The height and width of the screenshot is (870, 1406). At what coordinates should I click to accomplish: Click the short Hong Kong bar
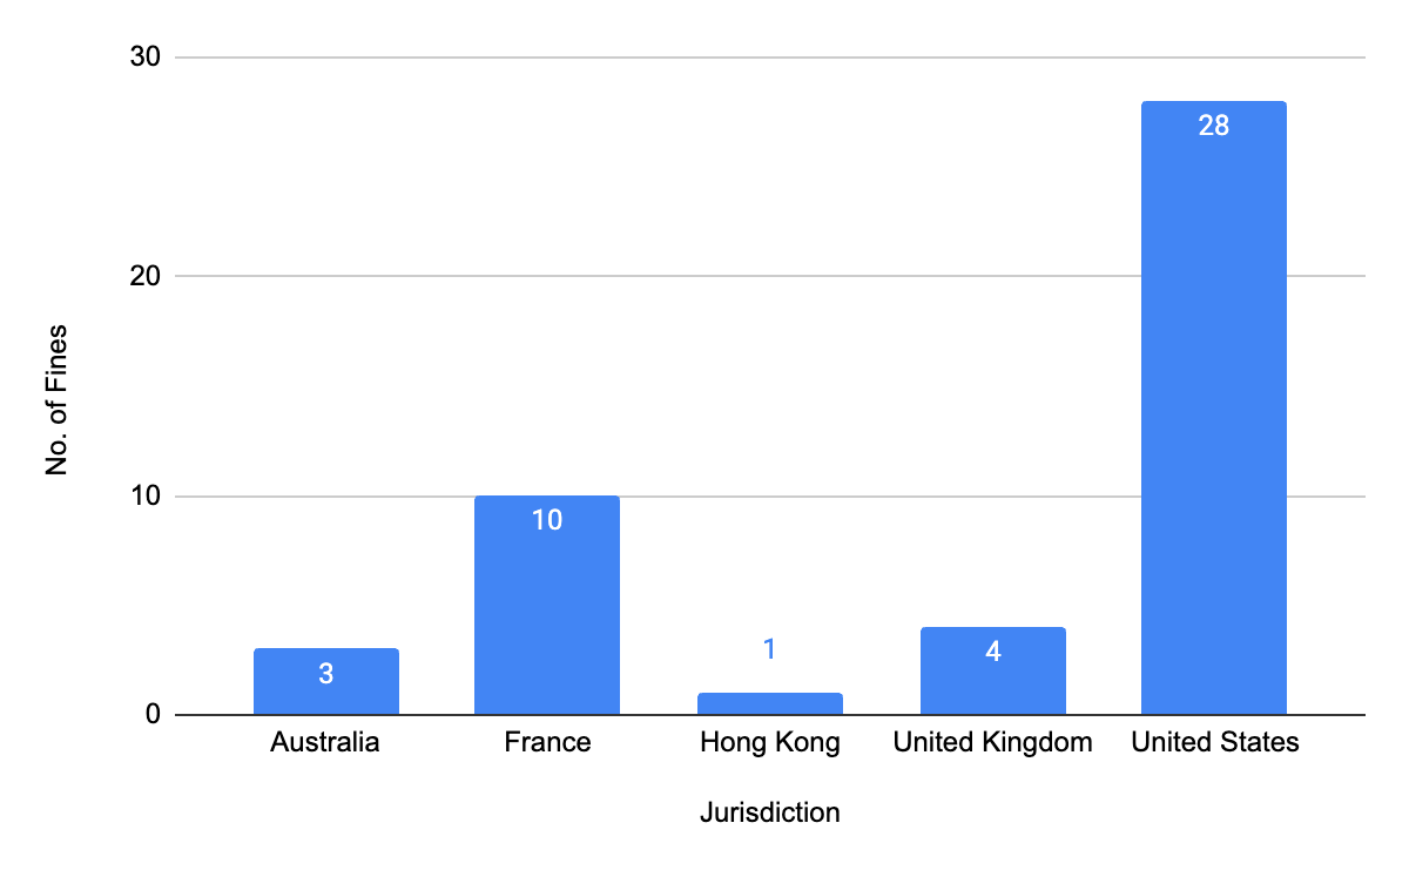pyautogui.click(x=770, y=704)
